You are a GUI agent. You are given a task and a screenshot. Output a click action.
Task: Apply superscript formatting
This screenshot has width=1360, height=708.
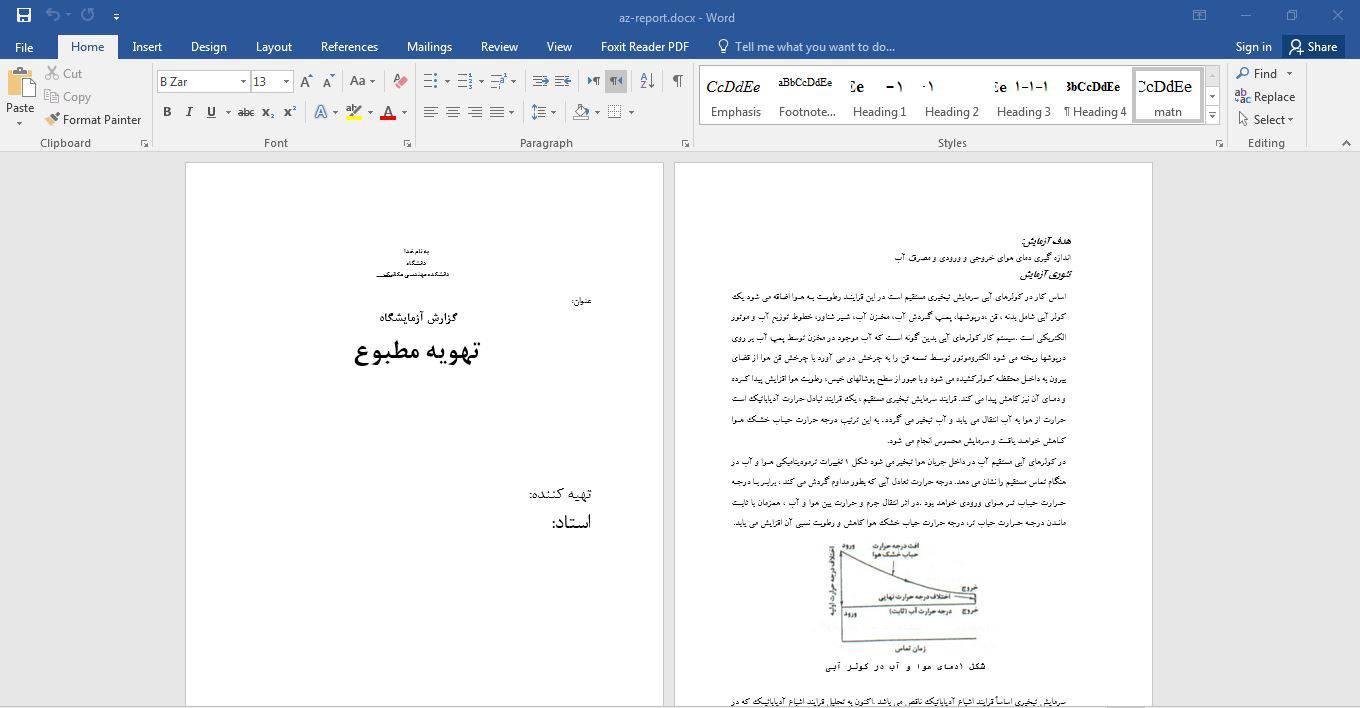(290, 112)
